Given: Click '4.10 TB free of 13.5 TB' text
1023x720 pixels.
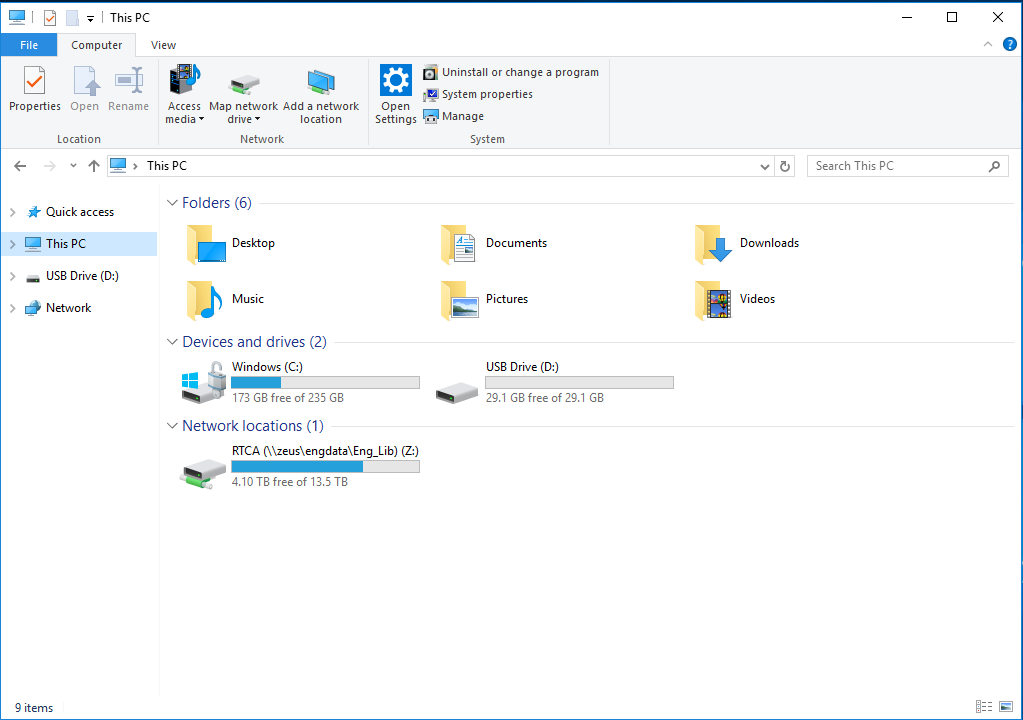Looking at the screenshot, I should click(x=290, y=482).
